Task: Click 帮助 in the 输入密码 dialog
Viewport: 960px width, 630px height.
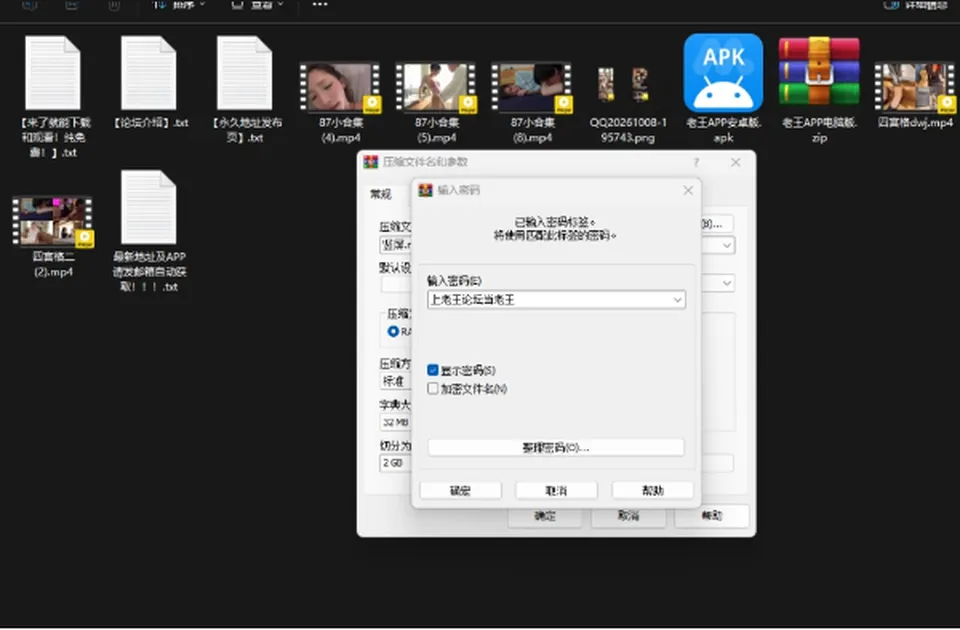Action: [653, 490]
